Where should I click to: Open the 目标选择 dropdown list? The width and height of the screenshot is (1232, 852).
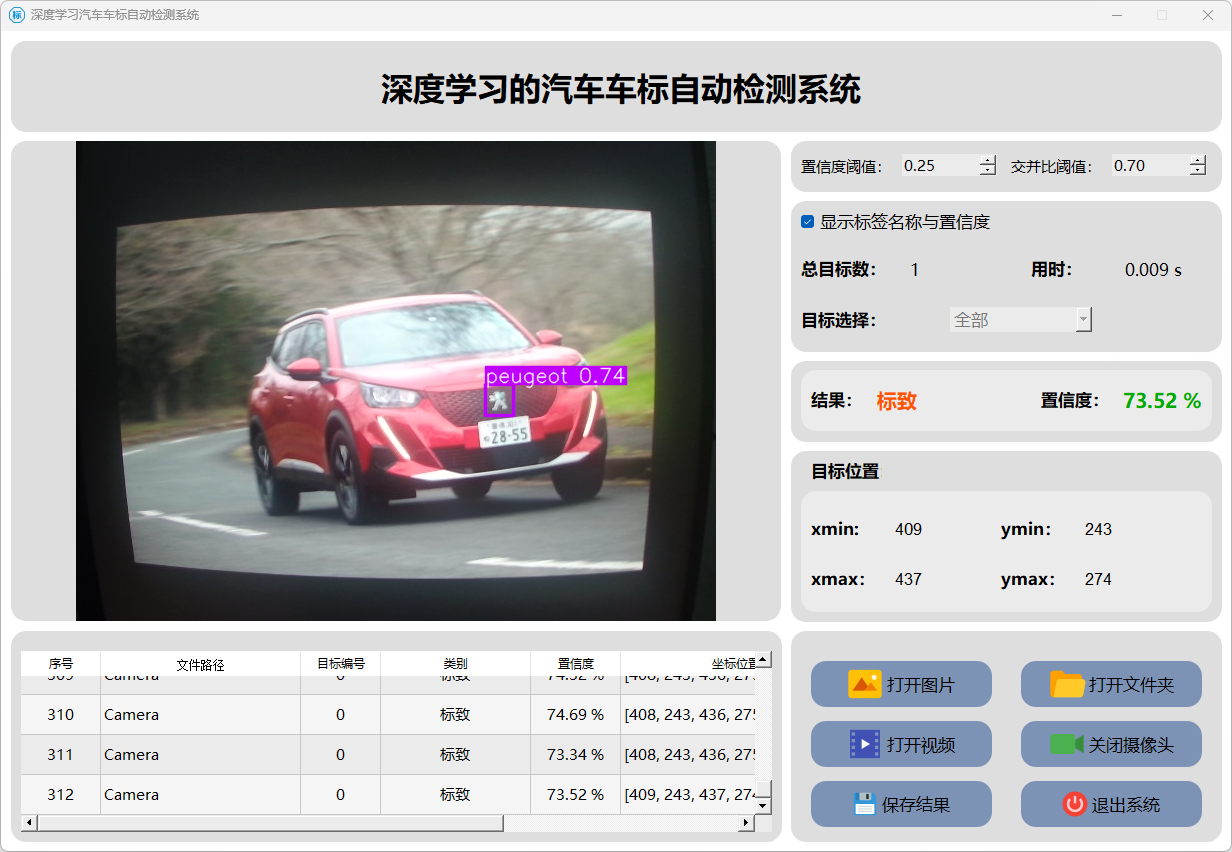coord(1083,320)
